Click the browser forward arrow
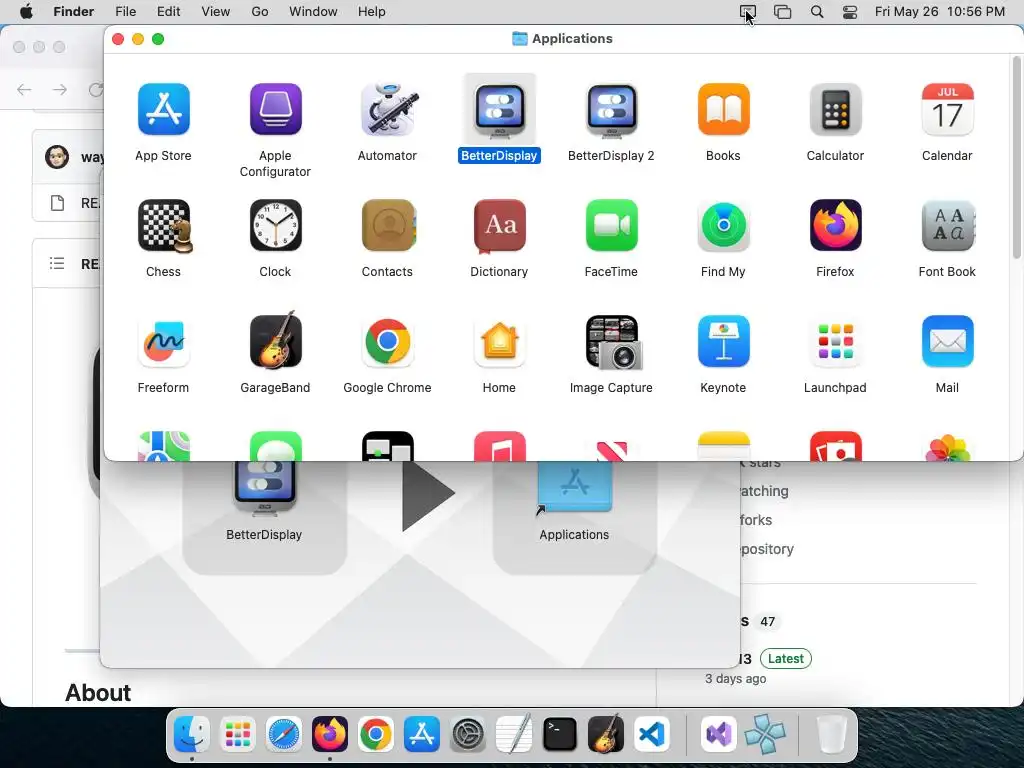 (x=59, y=89)
